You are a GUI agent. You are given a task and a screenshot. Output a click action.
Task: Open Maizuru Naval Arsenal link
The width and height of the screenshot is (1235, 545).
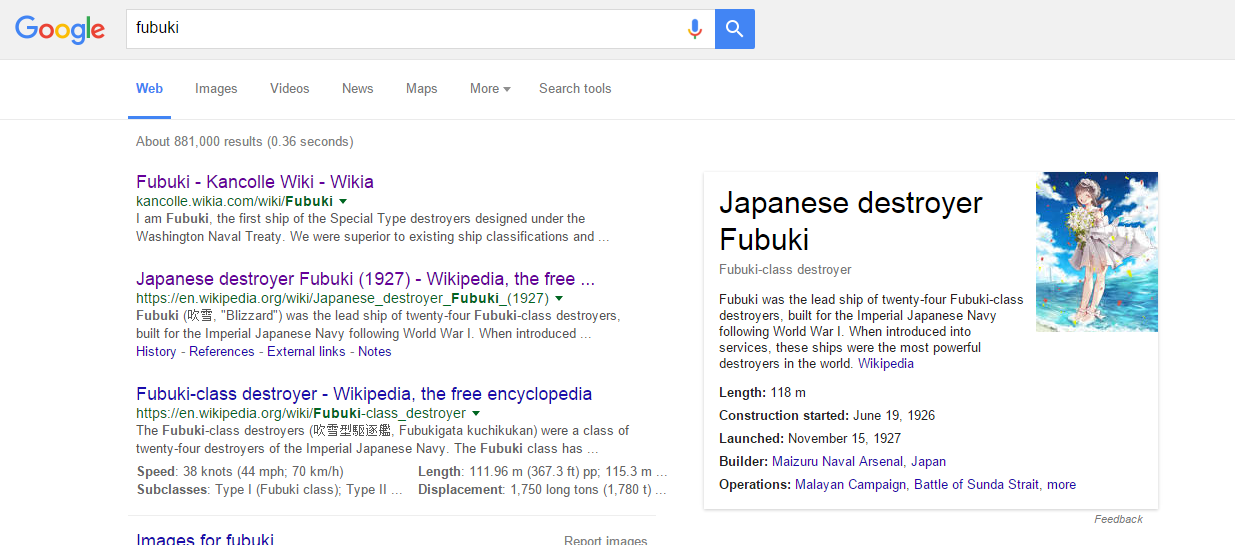coord(838,462)
